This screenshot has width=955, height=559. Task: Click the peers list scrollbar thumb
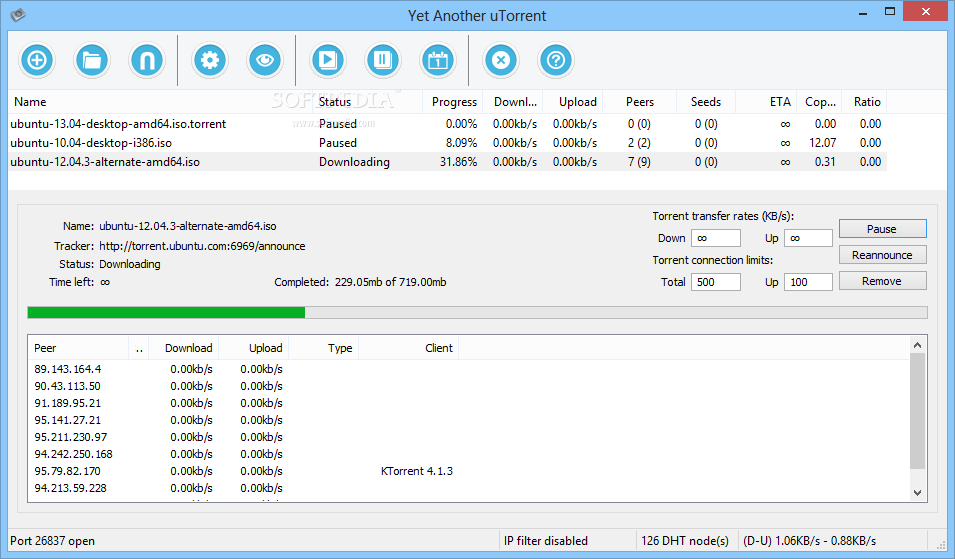pyautogui.click(x=917, y=410)
